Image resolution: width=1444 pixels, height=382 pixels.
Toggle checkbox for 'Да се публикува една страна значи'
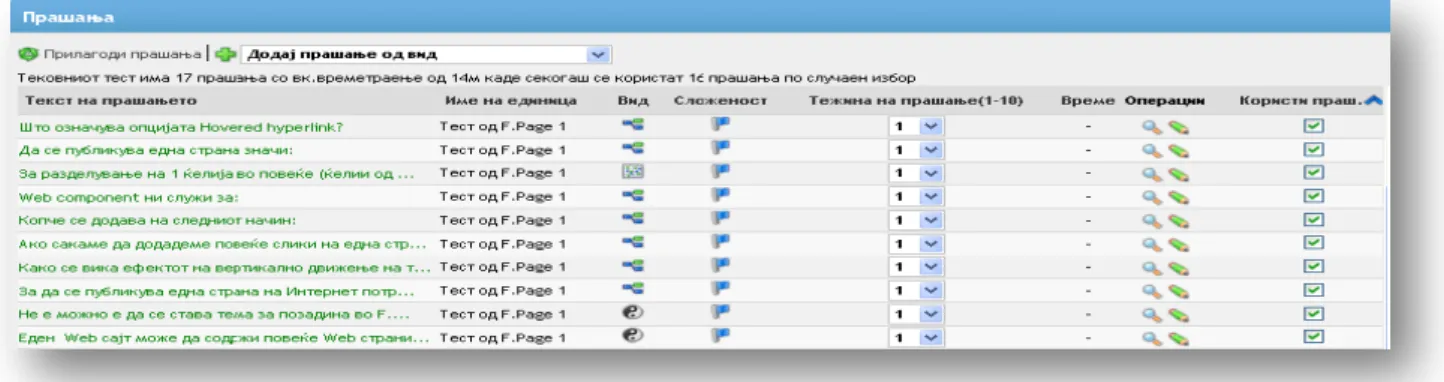(x=1313, y=149)
